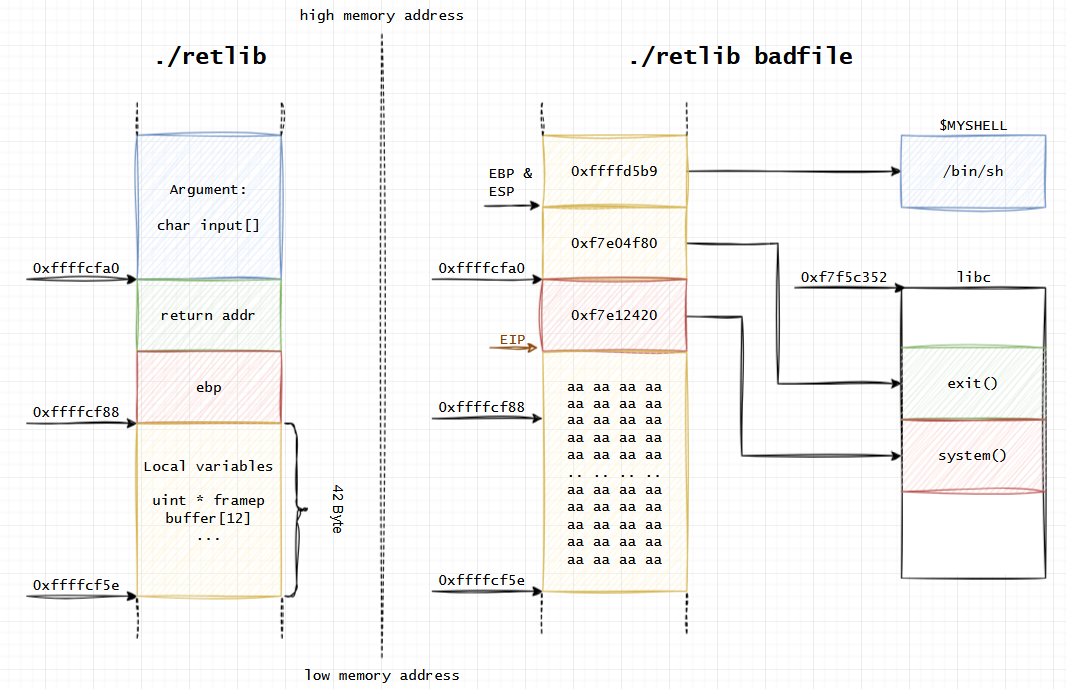This screenshot has height=689, width=1066.
Task: Click the "EBP & ESP" pointer label
Action: tap(510, 182)
